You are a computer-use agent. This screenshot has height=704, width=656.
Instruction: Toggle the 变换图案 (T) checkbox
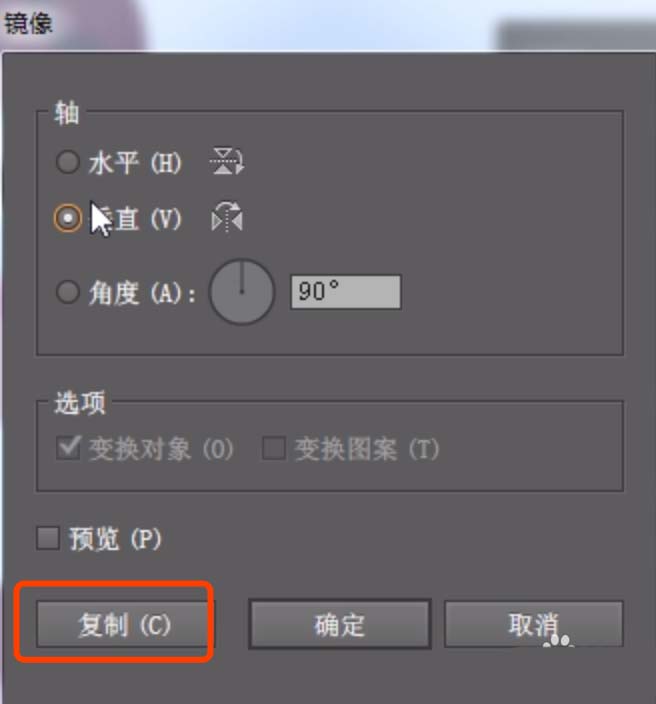(274, 448)
